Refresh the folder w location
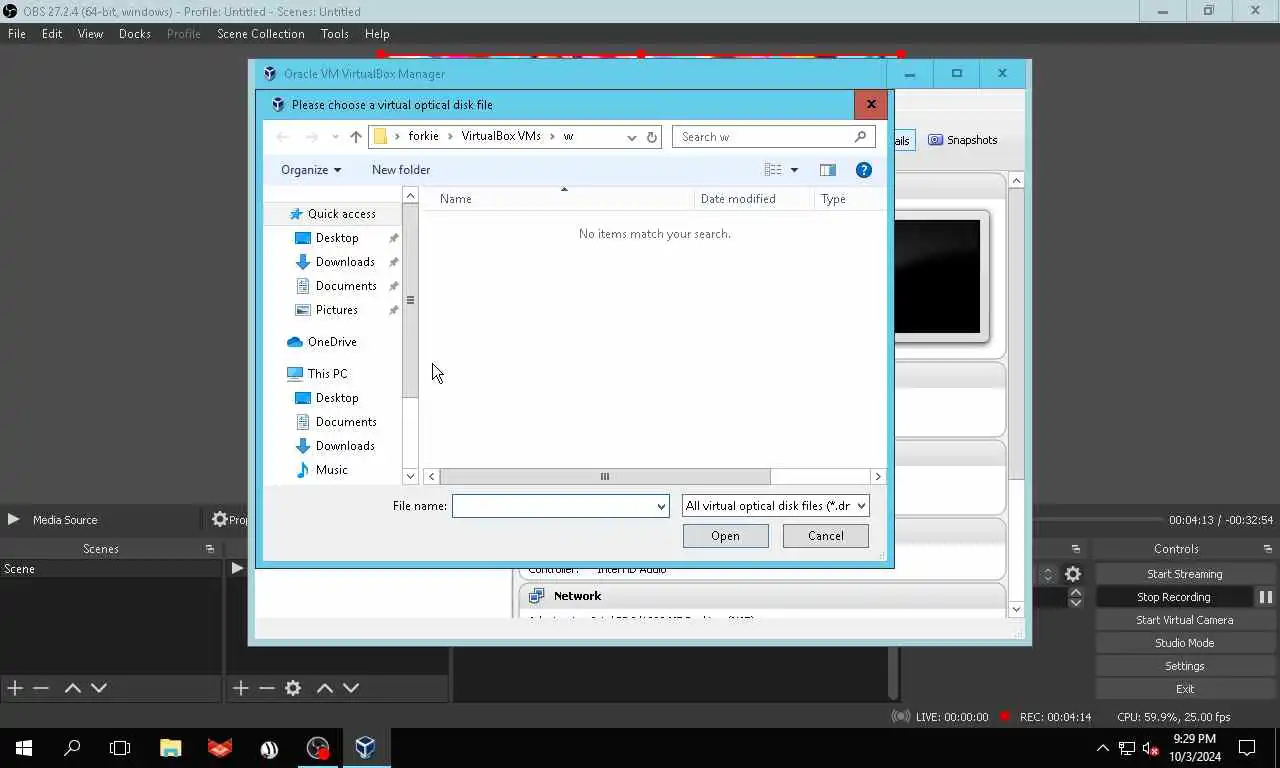The height and width of the screenshot is (768, 1280). pos(652,137)
